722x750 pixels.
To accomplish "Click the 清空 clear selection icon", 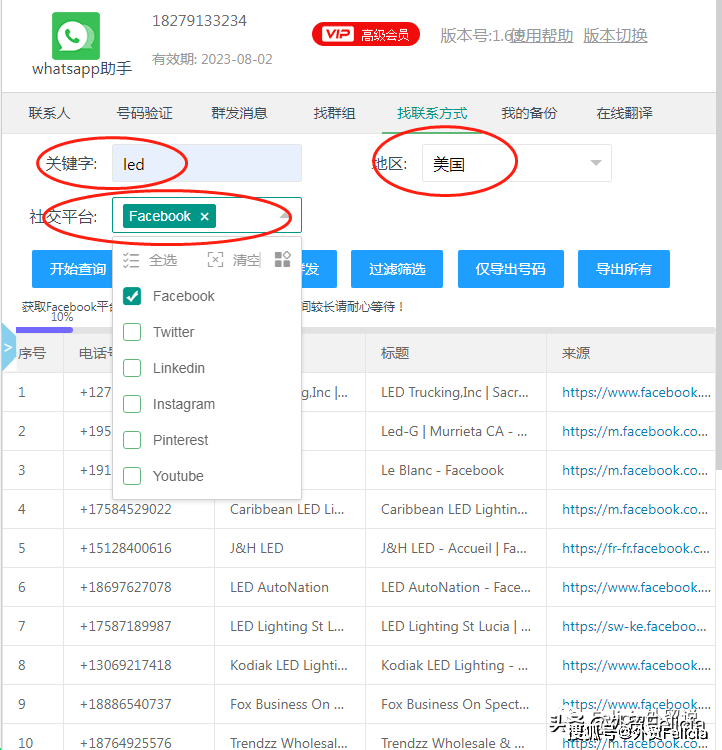I will (215, 260).
